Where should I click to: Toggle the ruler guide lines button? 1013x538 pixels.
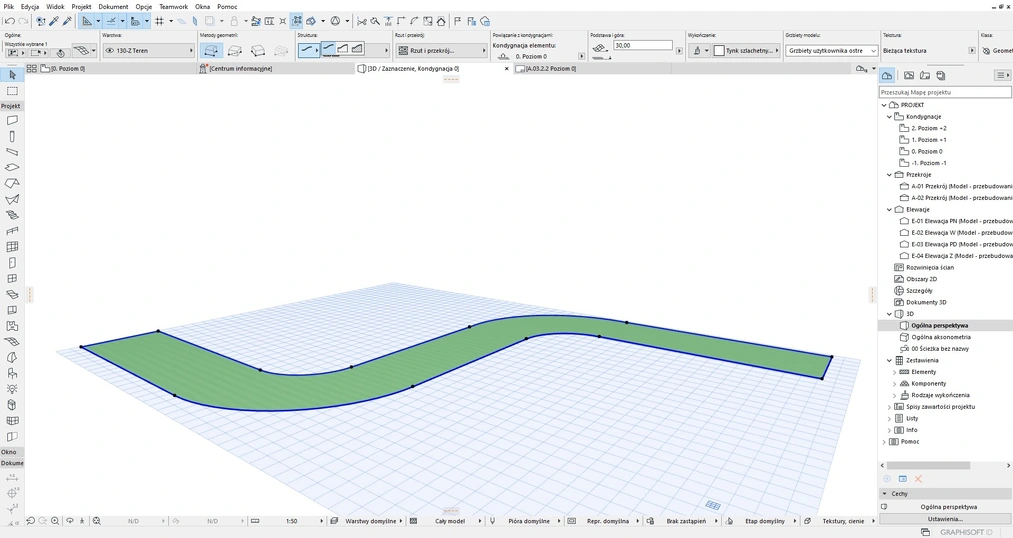89,20
